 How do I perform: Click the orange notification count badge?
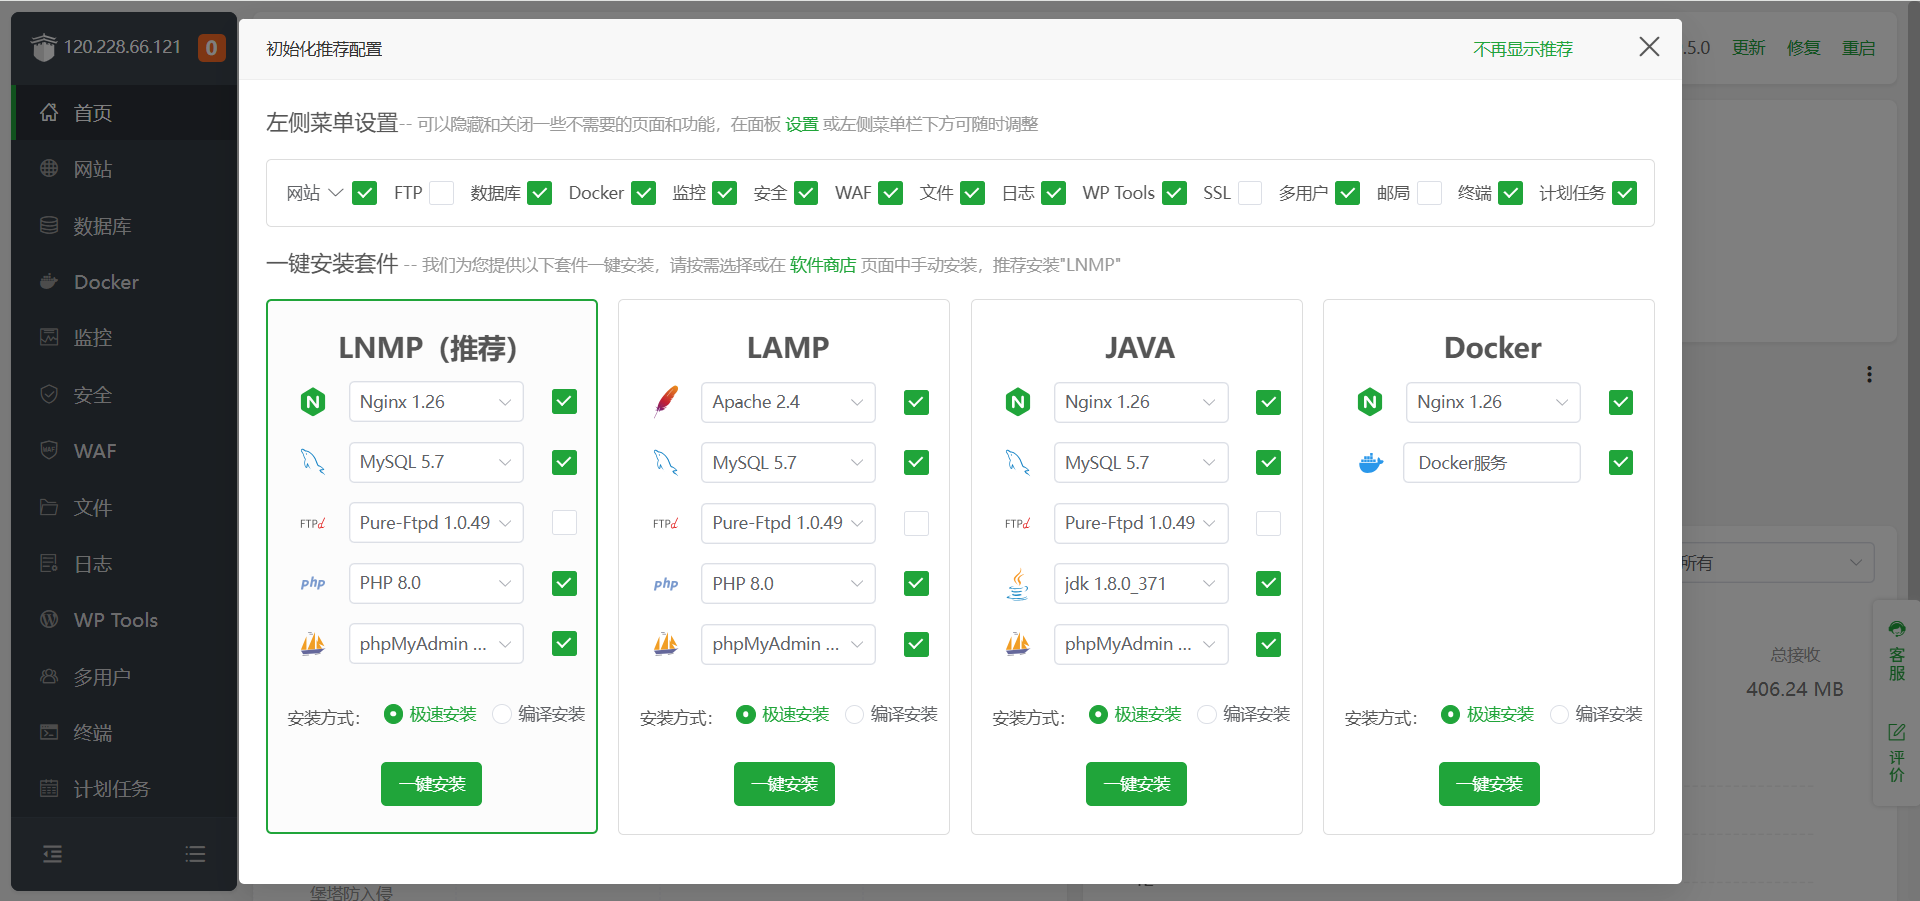point(211,47)
